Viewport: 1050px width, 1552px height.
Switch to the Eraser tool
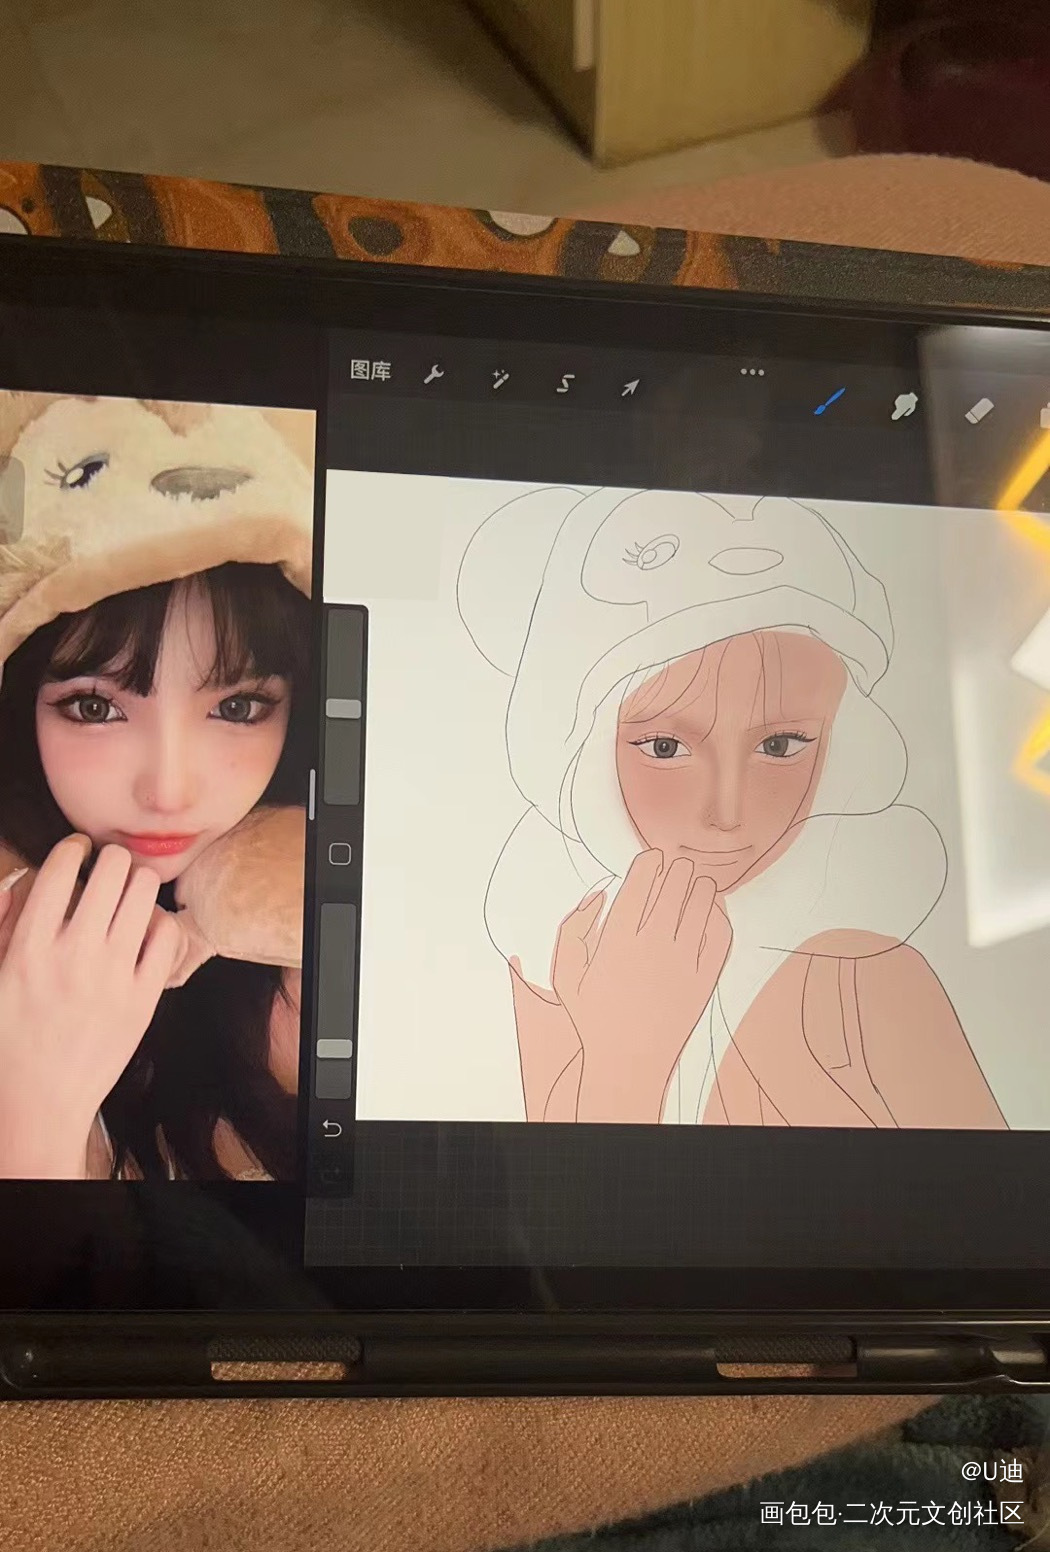pyautogui.click(x=979, y=410)
